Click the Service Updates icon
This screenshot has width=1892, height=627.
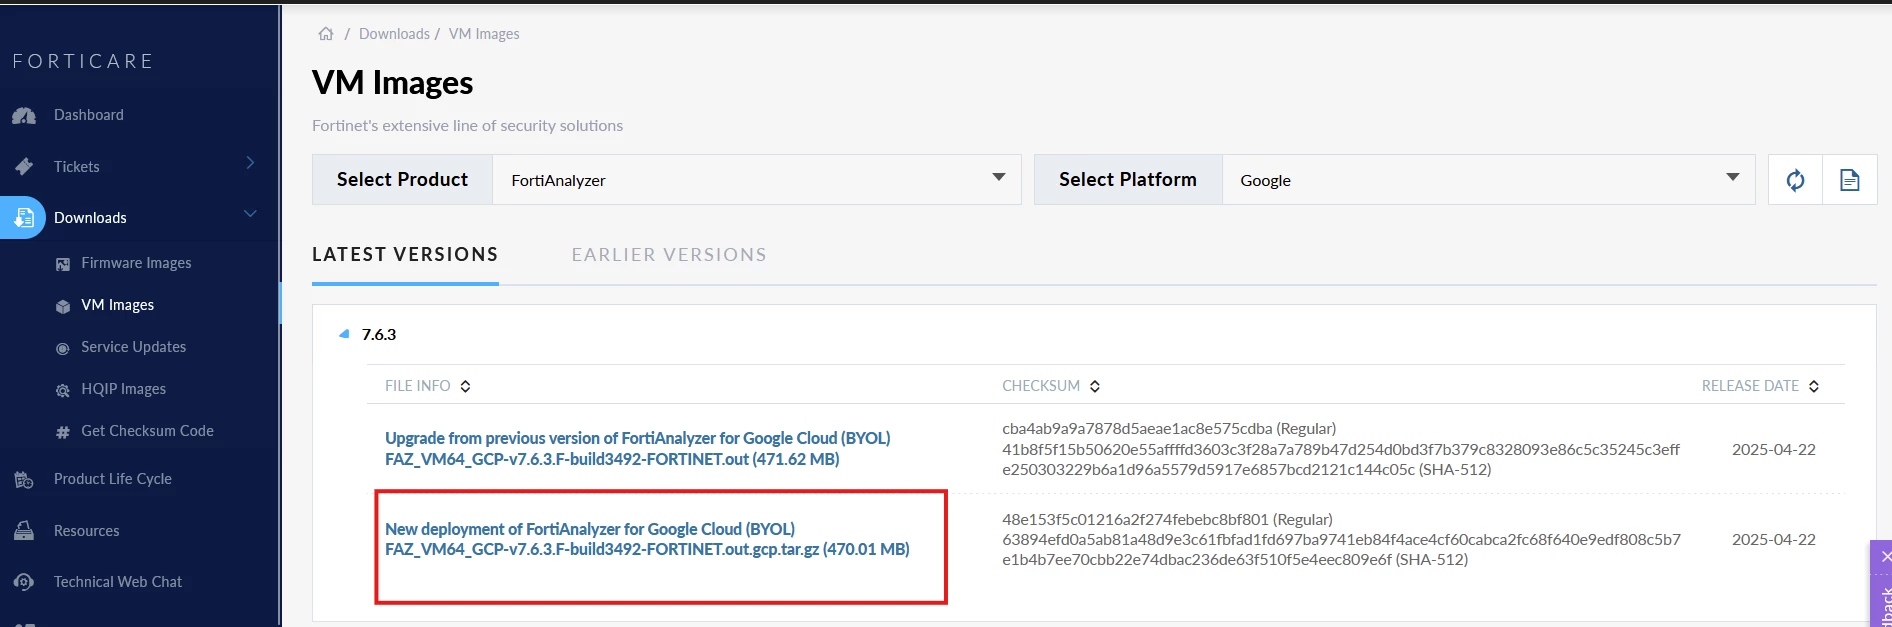tap(62, 348)
